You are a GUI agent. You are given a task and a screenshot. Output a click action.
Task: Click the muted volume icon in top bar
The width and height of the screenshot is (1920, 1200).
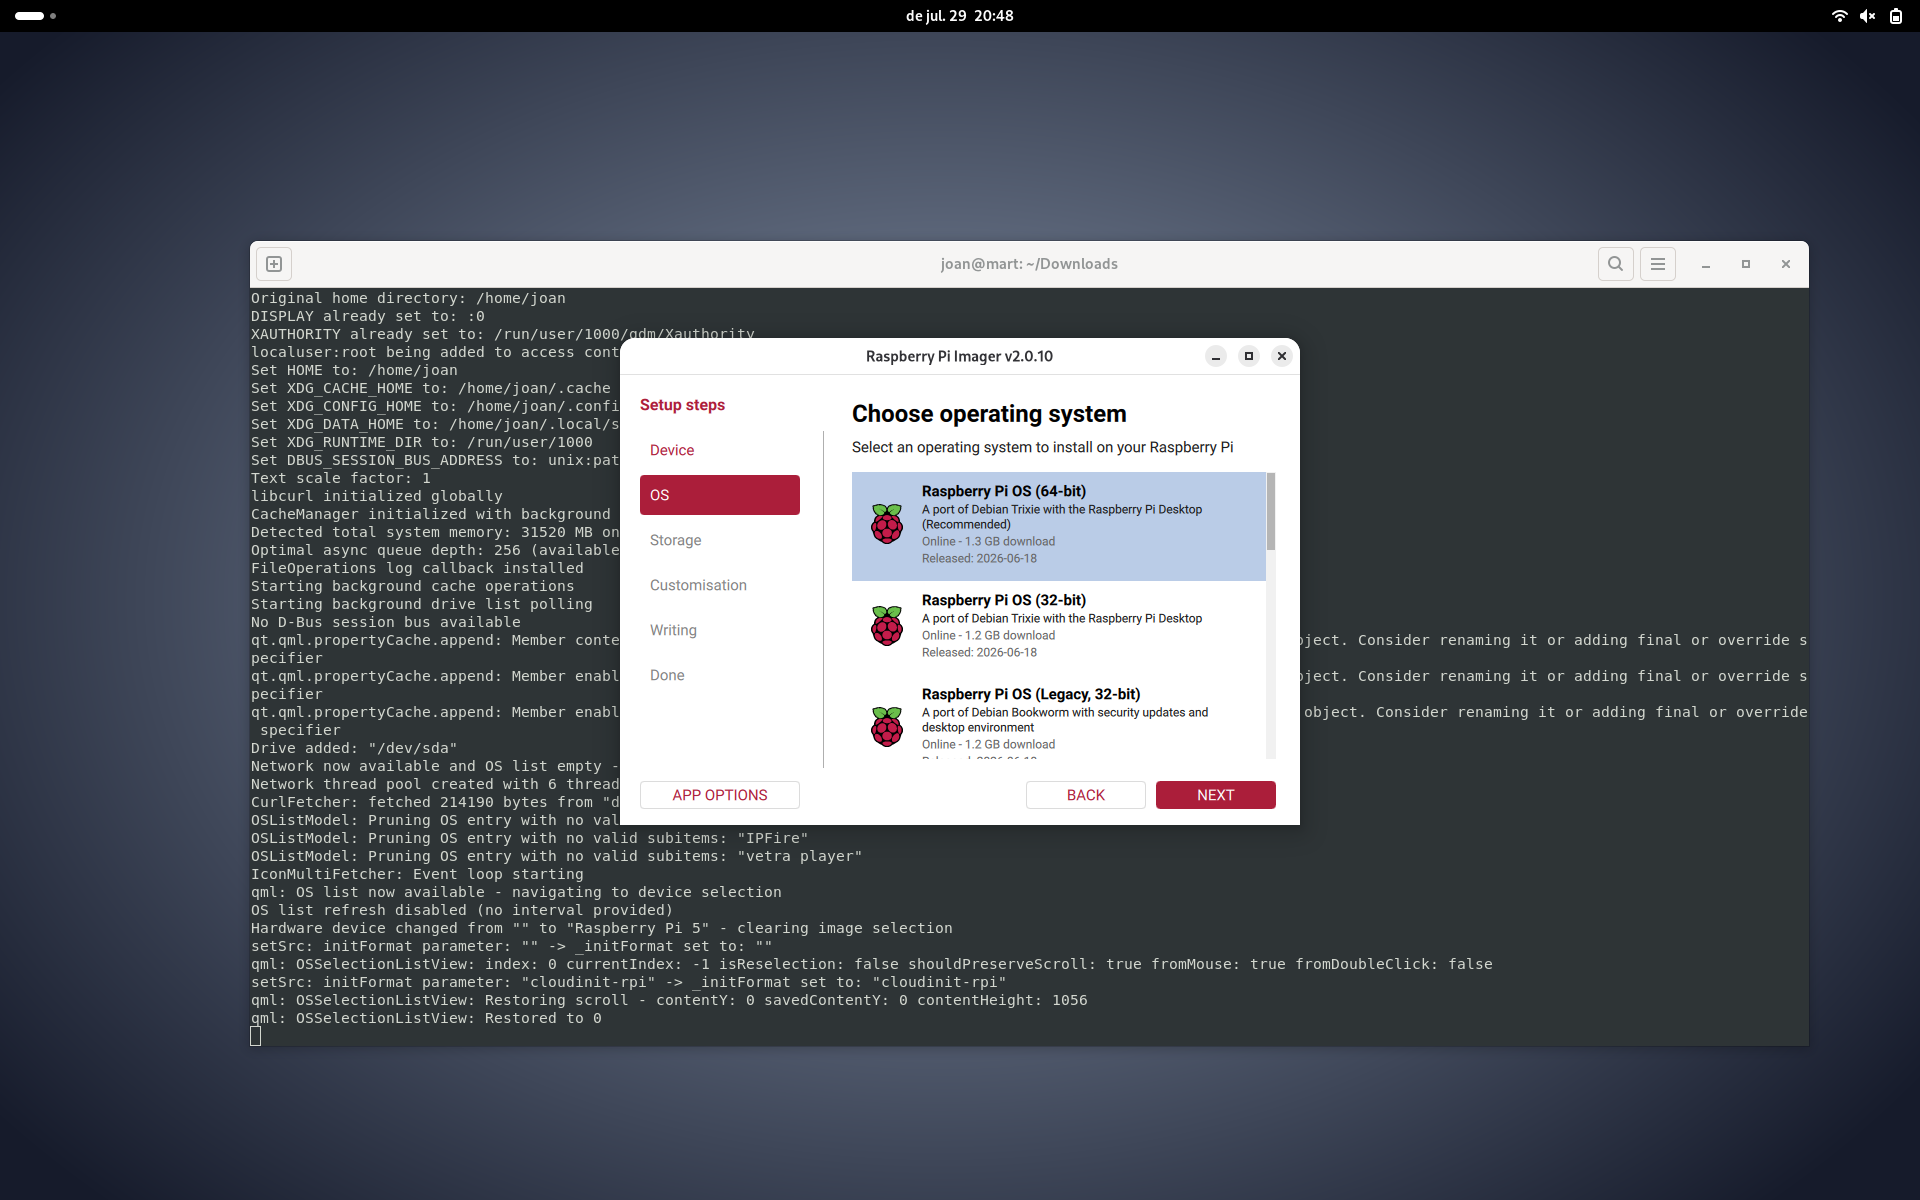click(1867, 16)
